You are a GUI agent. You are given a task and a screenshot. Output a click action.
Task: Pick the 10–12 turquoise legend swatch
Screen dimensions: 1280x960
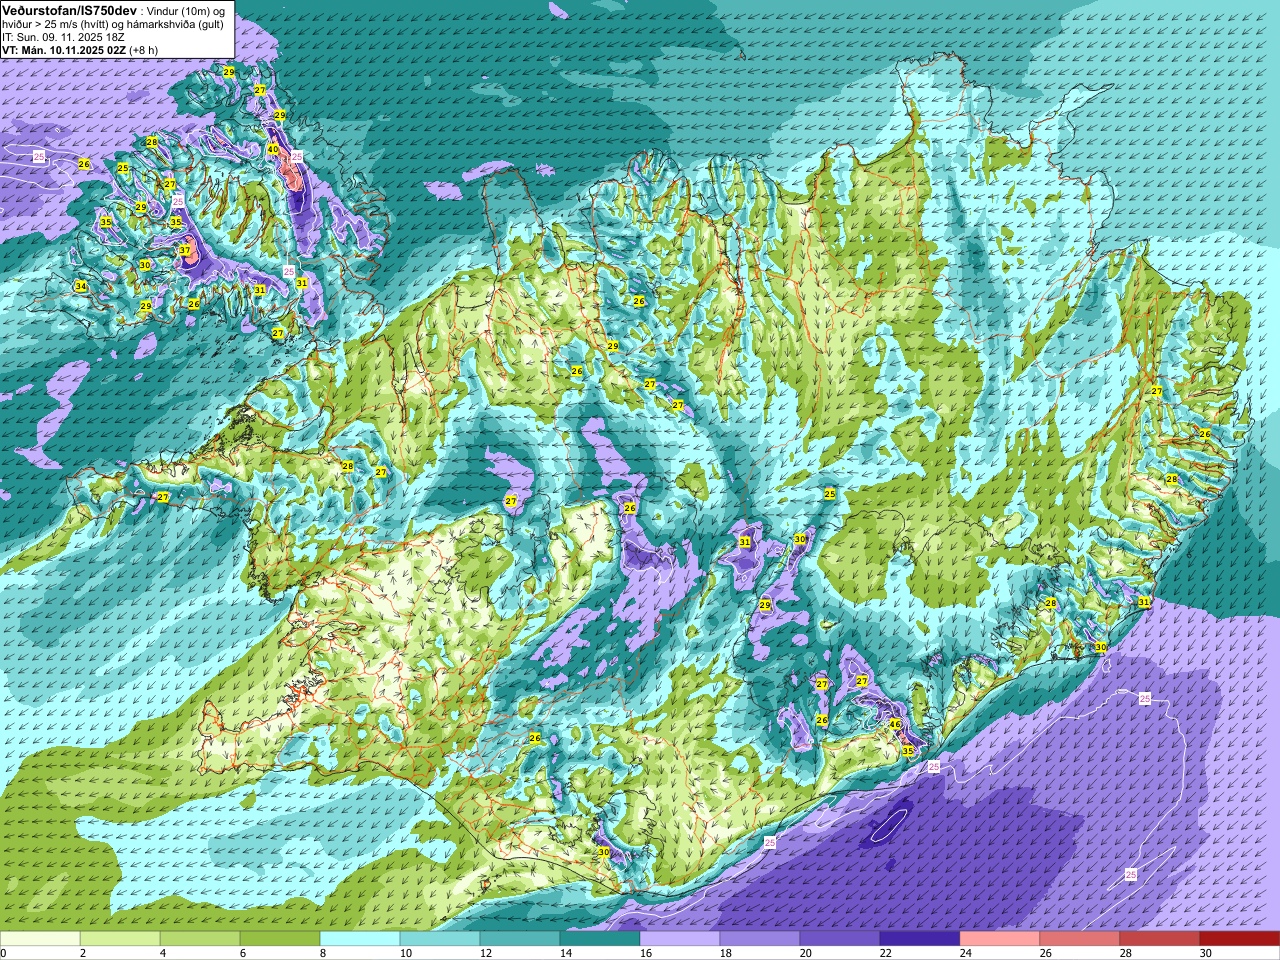point(440,939)
